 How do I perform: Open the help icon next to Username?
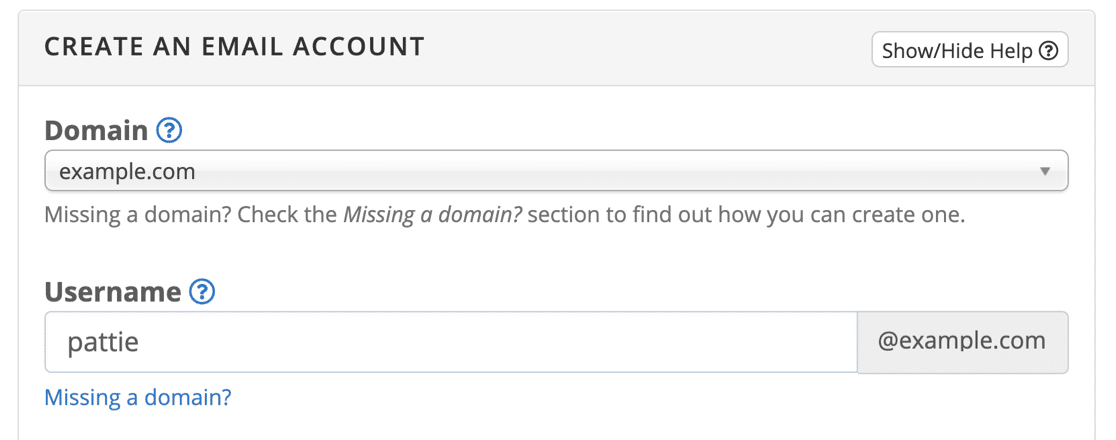tap(202, 291)
